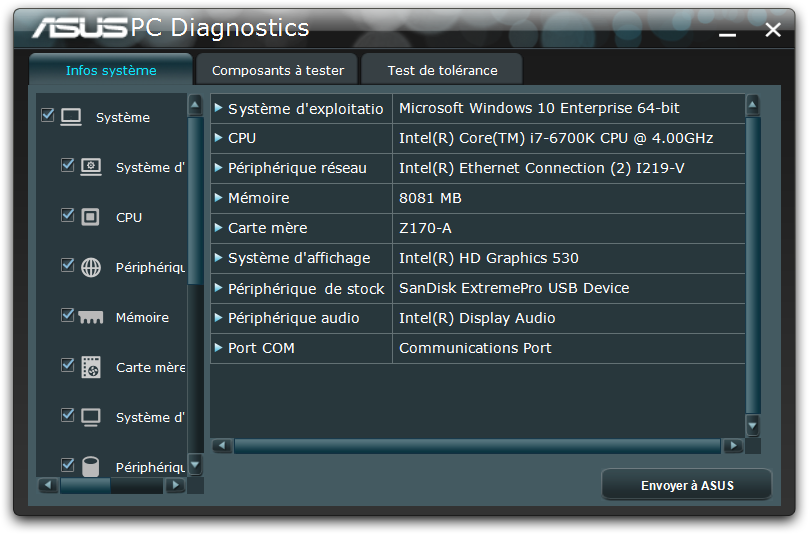
Task: Click the network globe icon in sidebar
Action: pyautogui.click(x=91, y=267)
